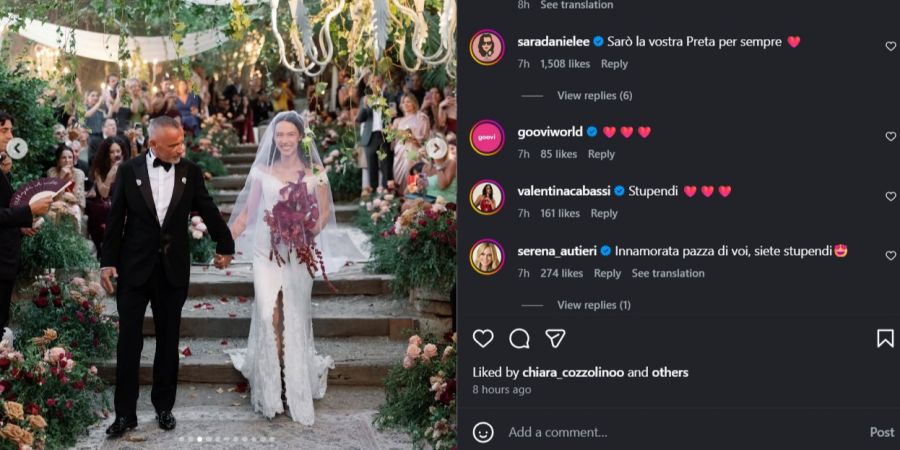This screenshot has width=900, height=450.
Task: Expand View replies (6) under saradanielee
Action: tap(595, 96)
